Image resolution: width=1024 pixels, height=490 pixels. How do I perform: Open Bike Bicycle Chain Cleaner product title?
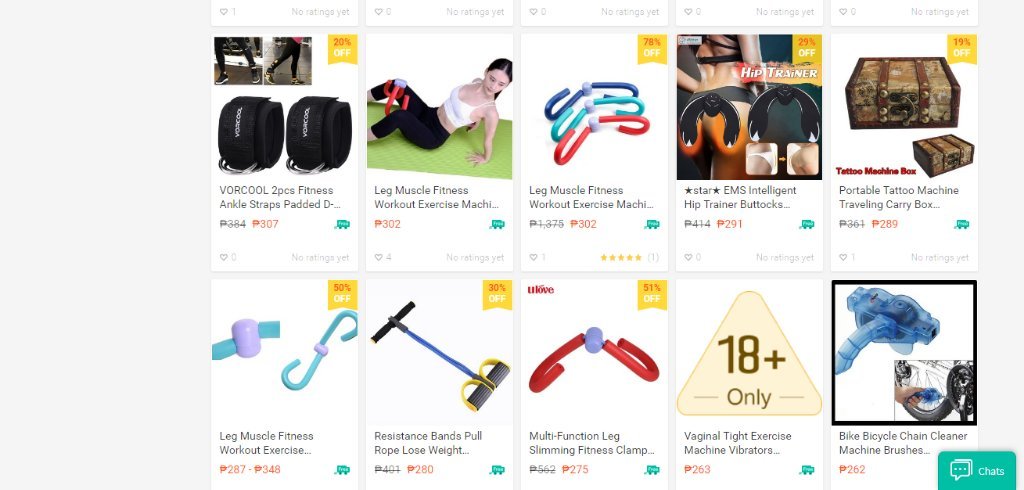point(903,443)
